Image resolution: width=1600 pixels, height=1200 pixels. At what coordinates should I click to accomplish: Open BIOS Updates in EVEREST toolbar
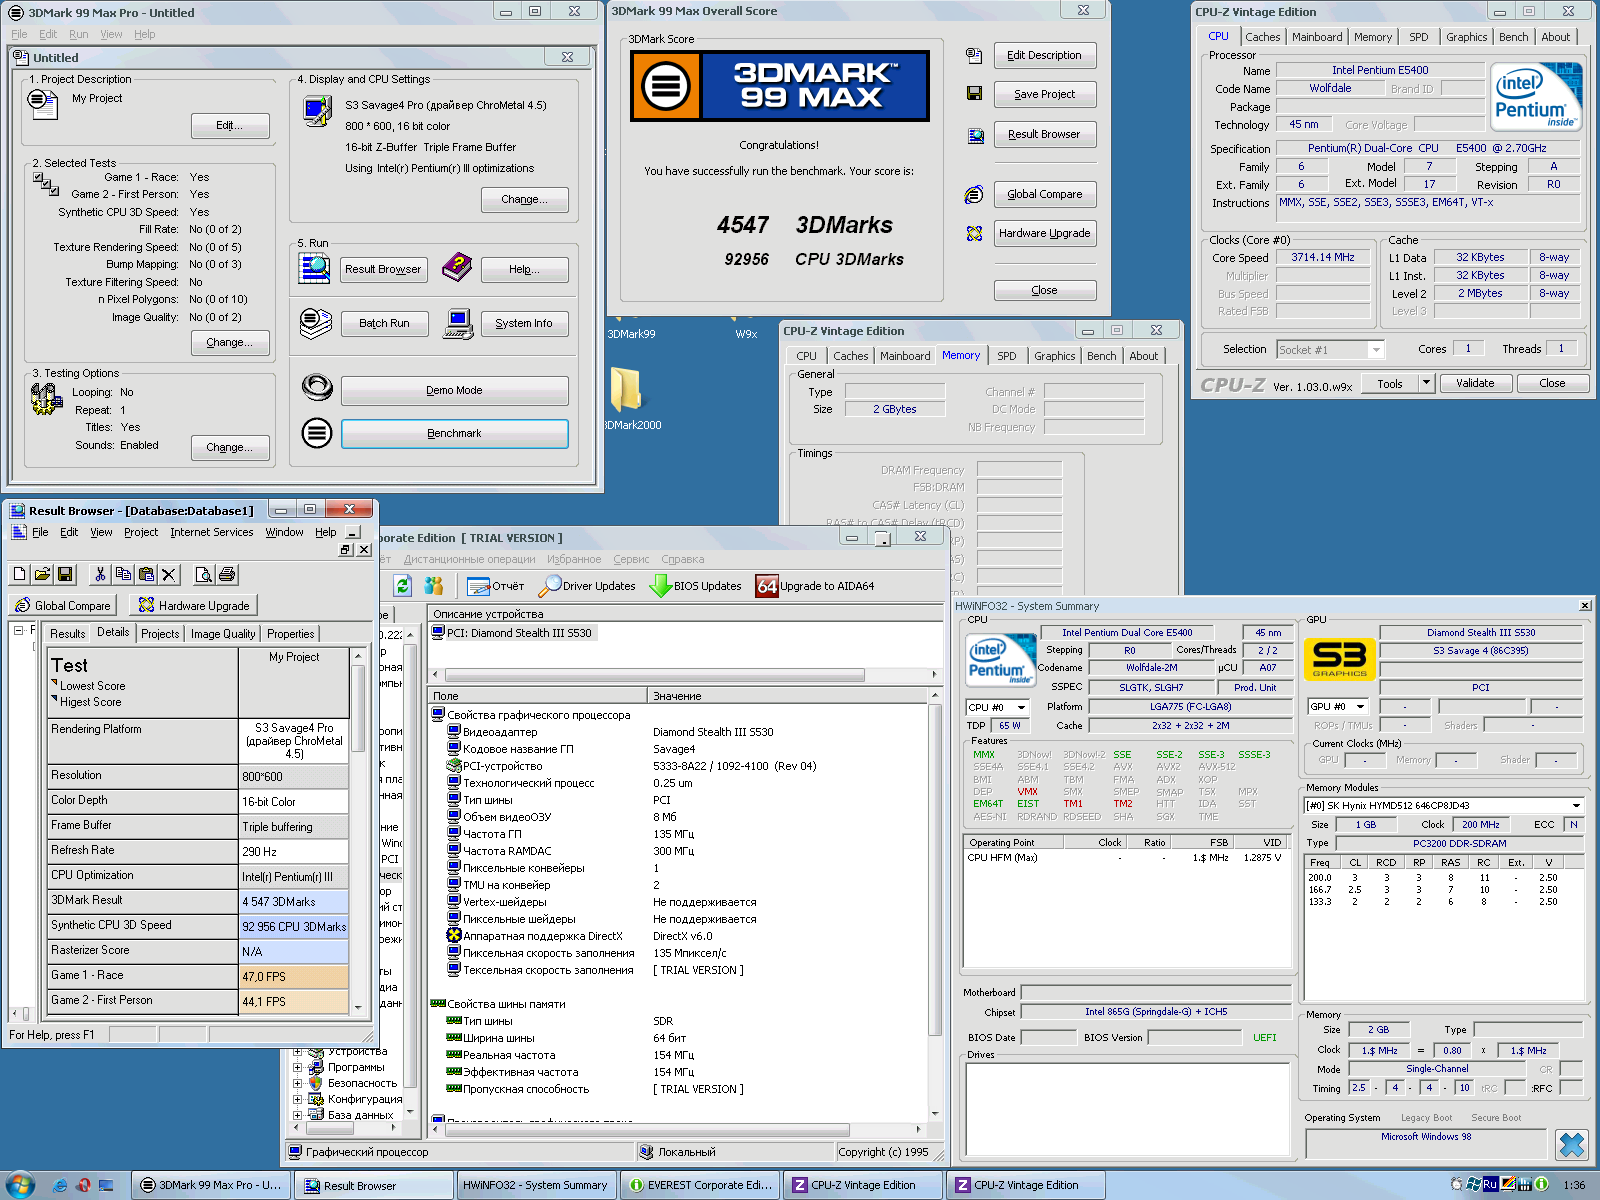pyautogui.click(x=696, y=586)
